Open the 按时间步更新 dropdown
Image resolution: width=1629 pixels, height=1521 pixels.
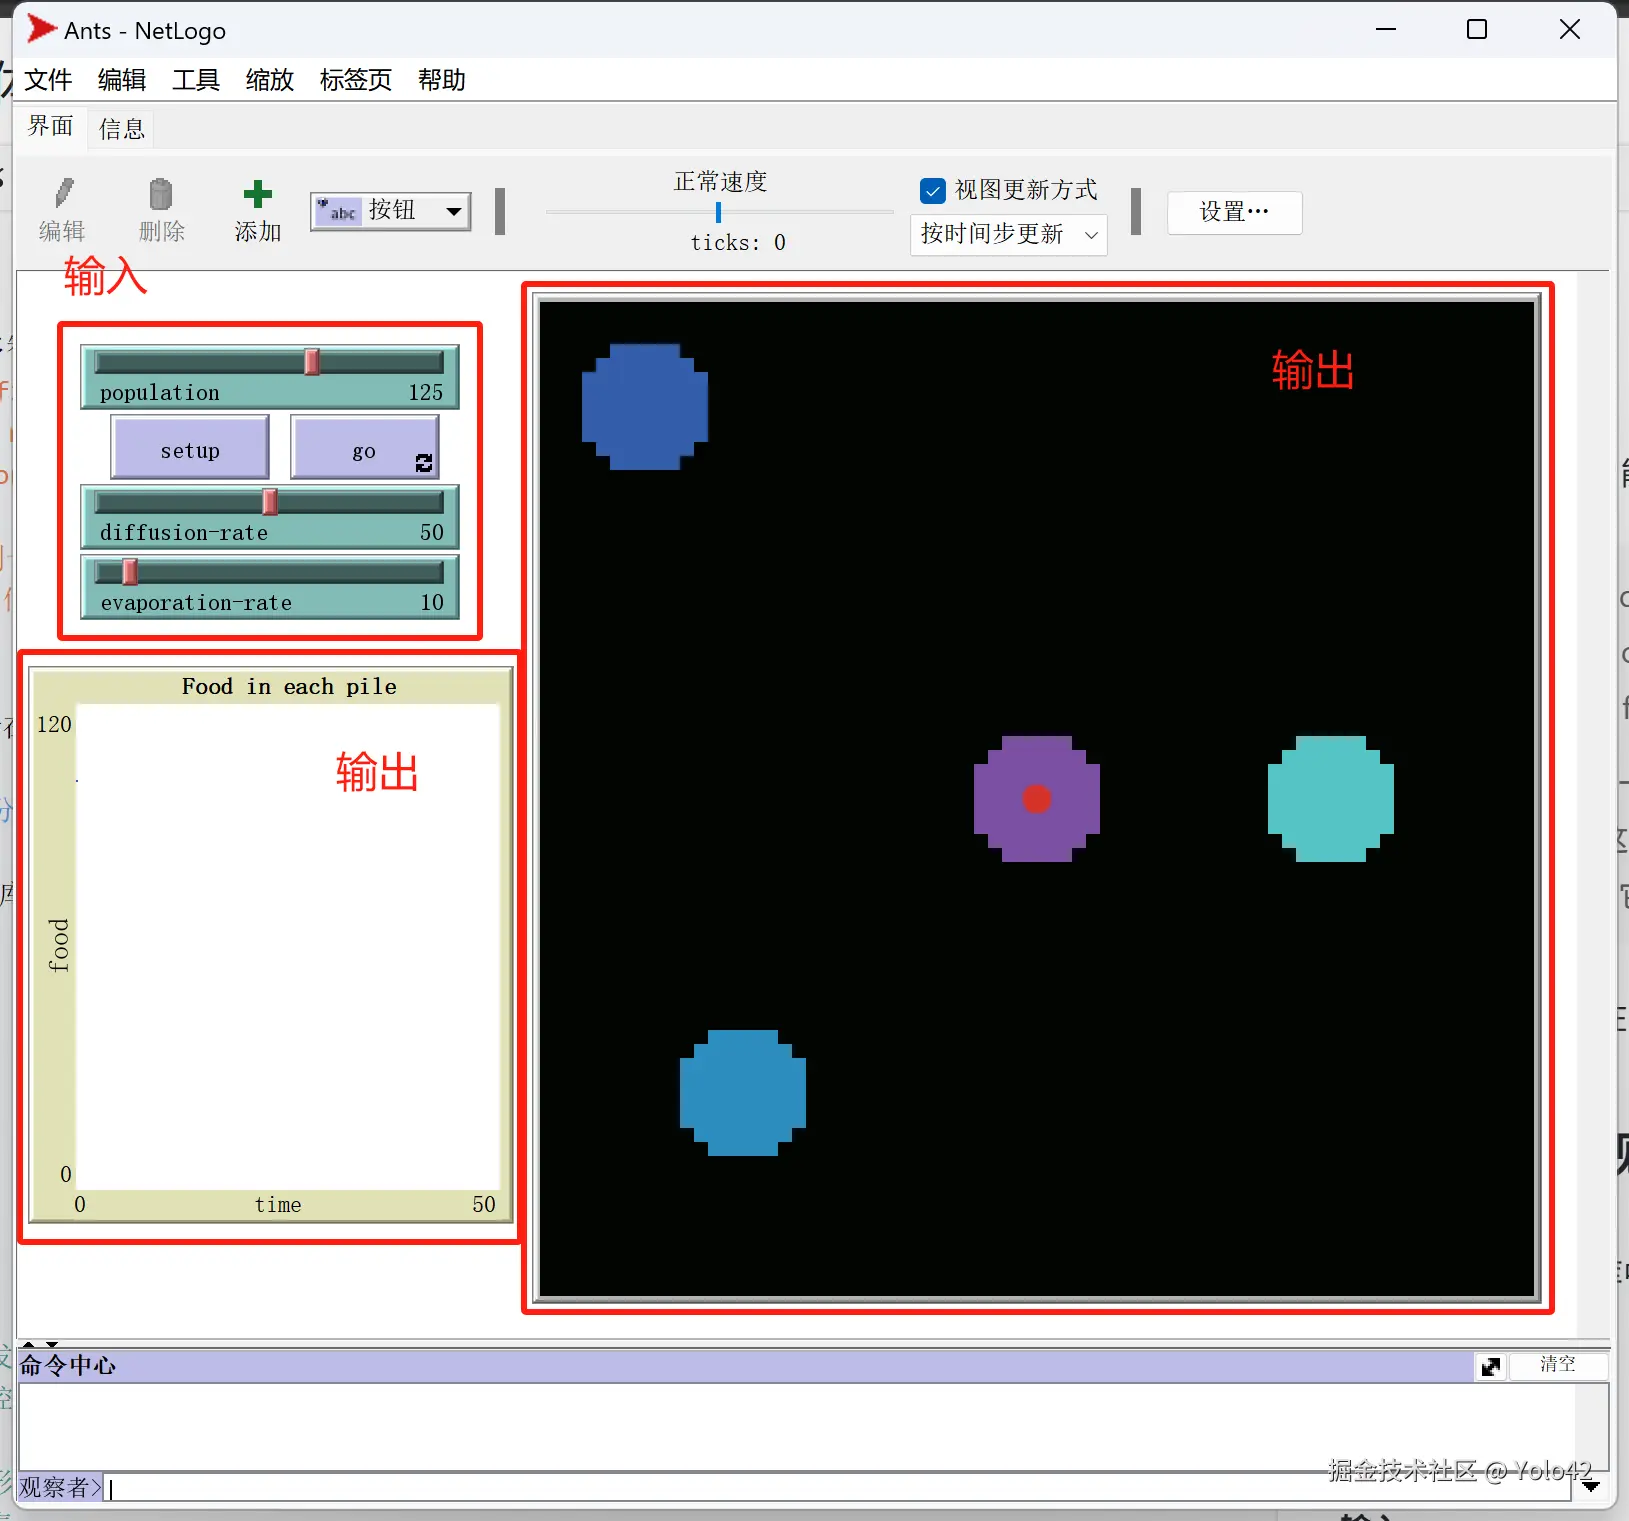click(1008, 235)
